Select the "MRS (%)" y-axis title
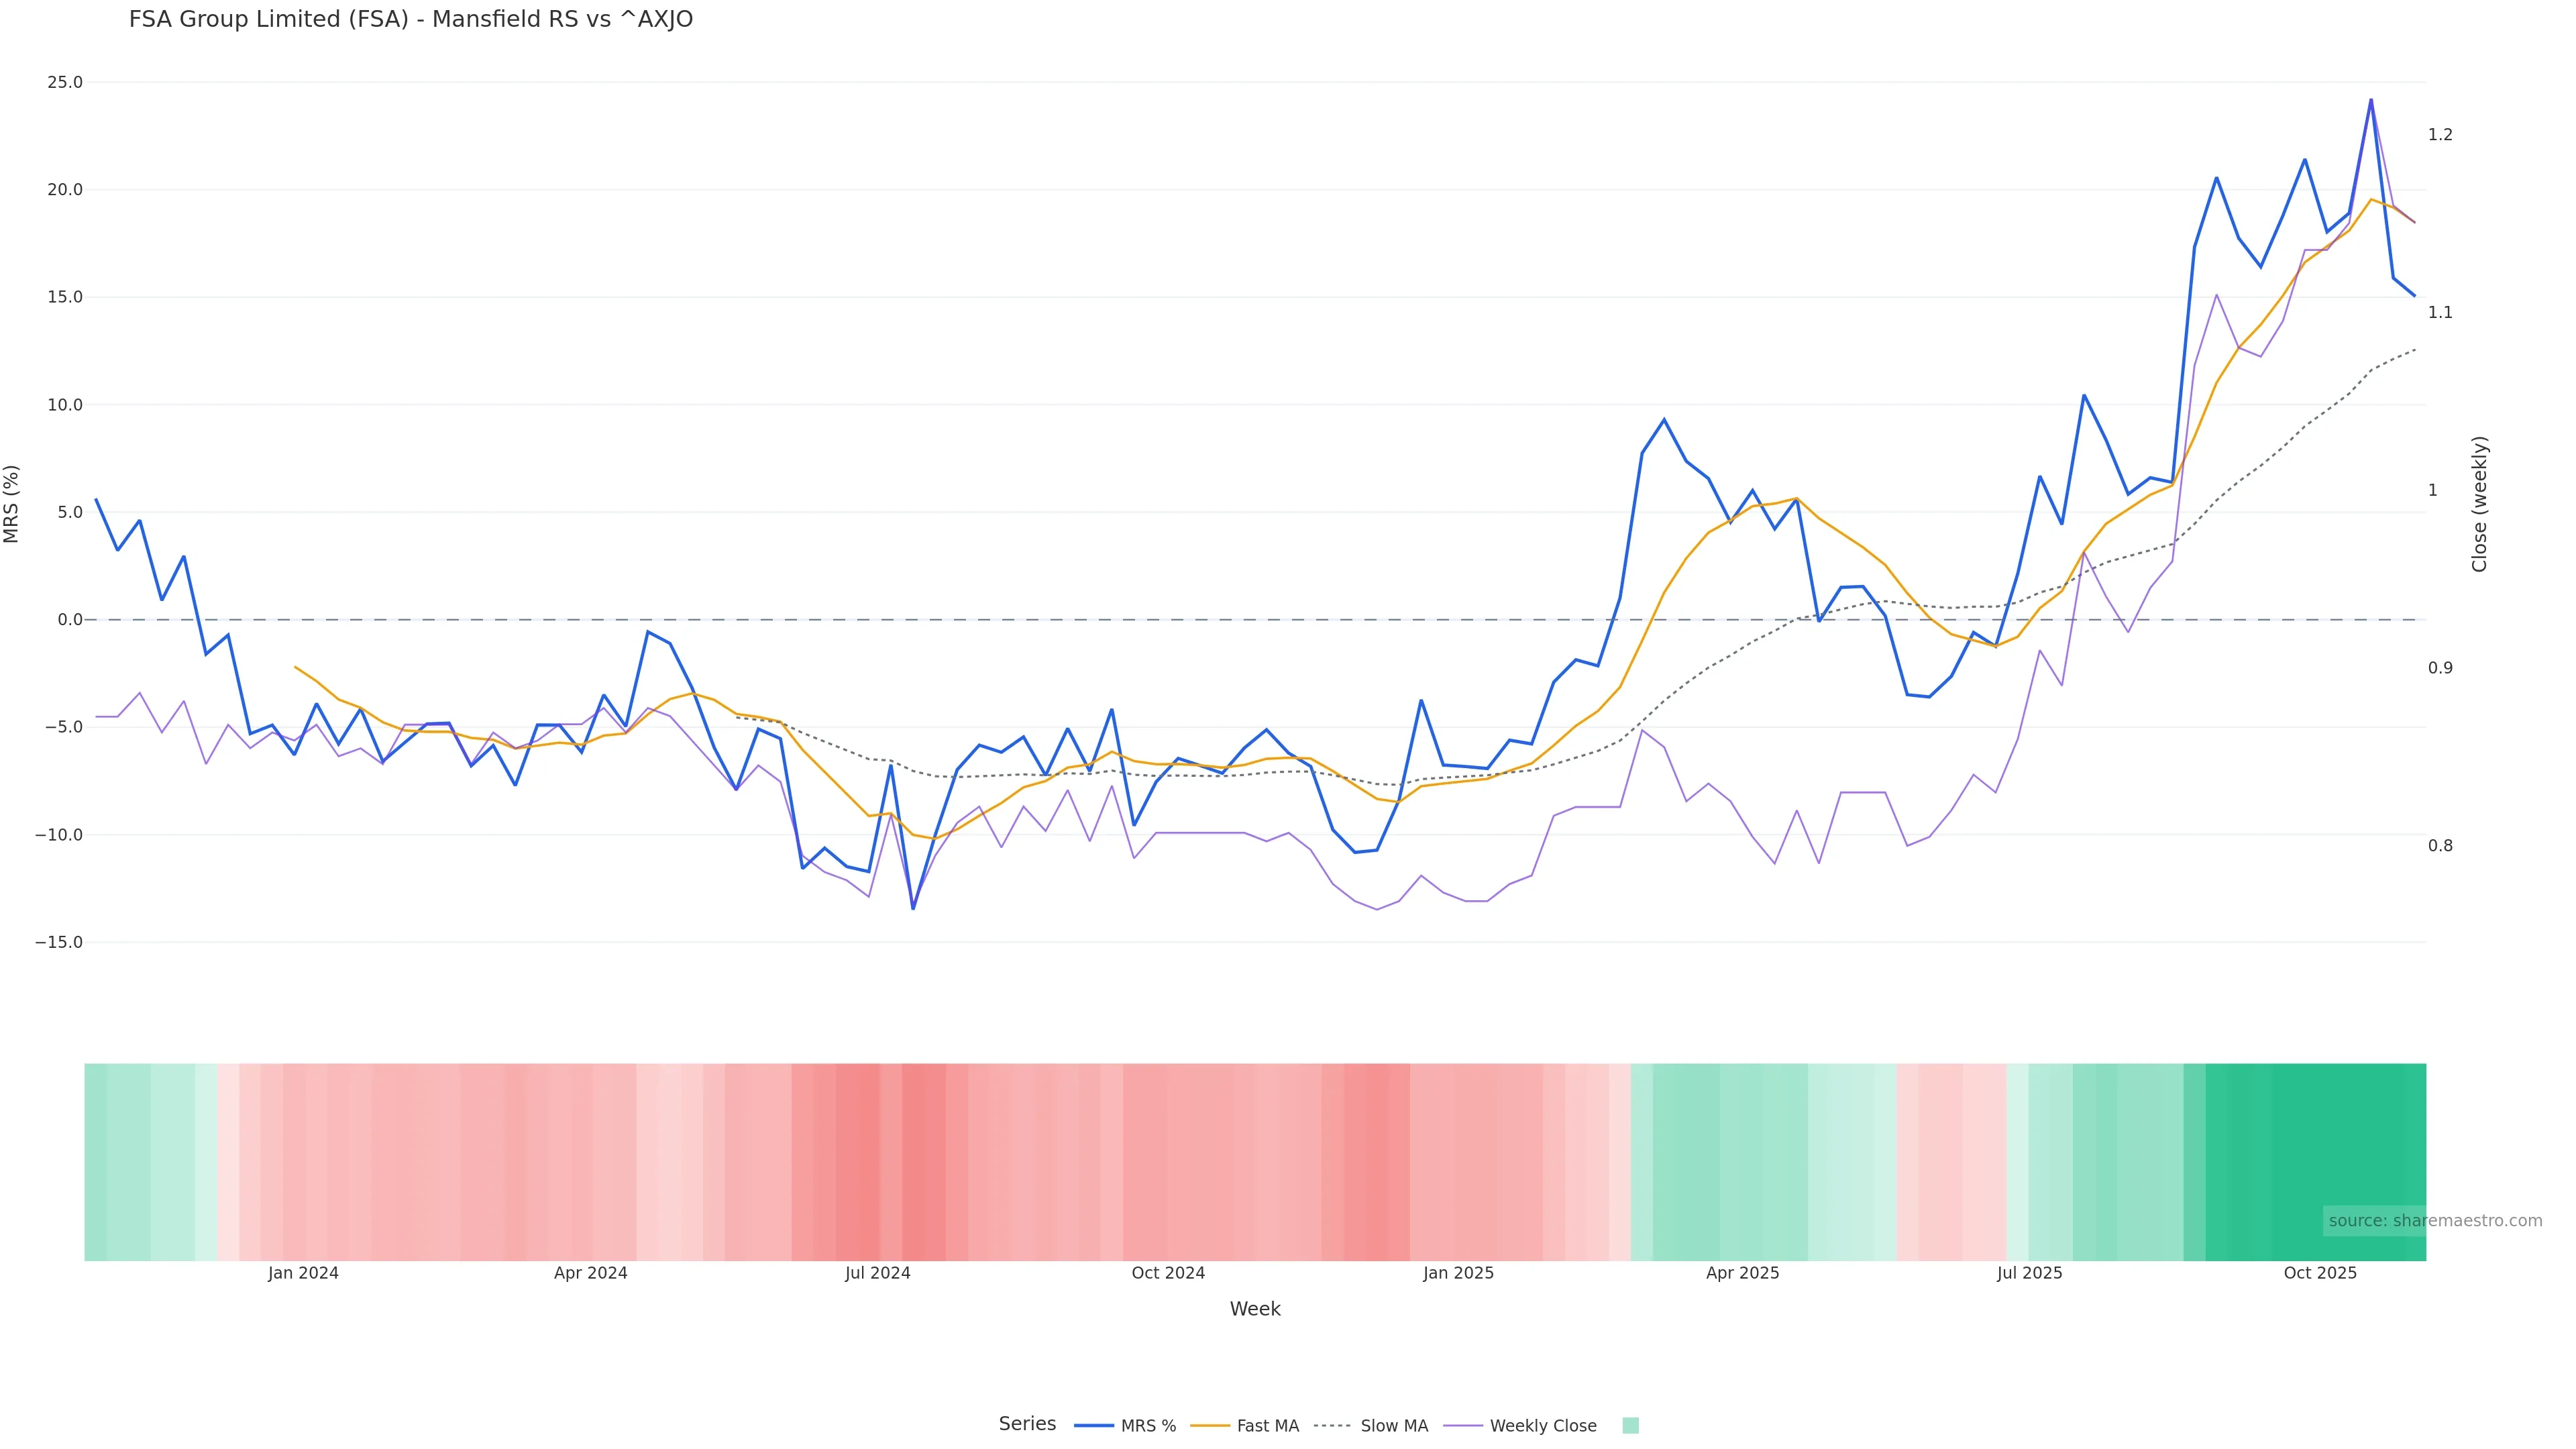2576x1449 pixels. pyautogui.click(x=12, y=504)
